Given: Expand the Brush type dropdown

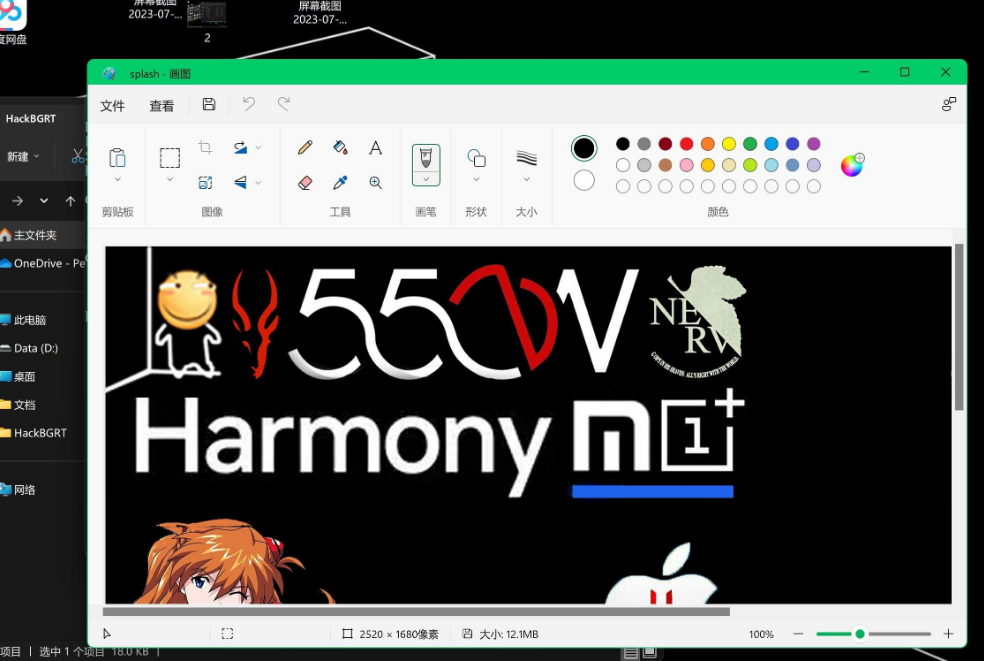Looking at the screenshot, I should (x=425, y=179).
